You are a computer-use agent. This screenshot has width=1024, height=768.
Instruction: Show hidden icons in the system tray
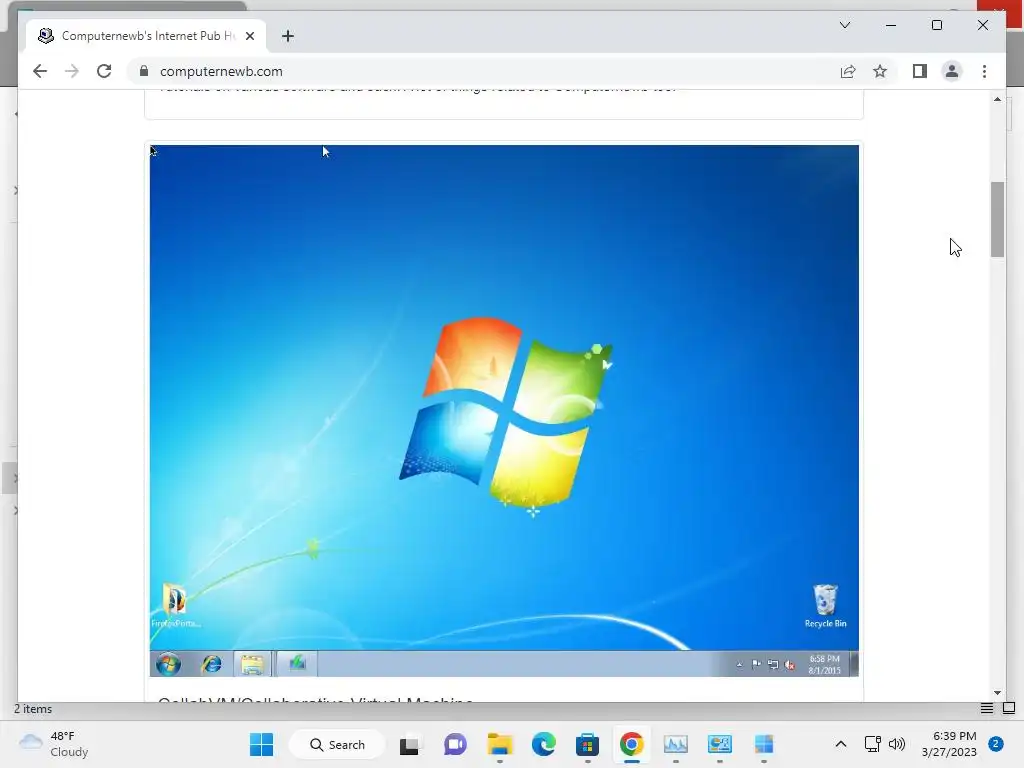pos(841,744)
